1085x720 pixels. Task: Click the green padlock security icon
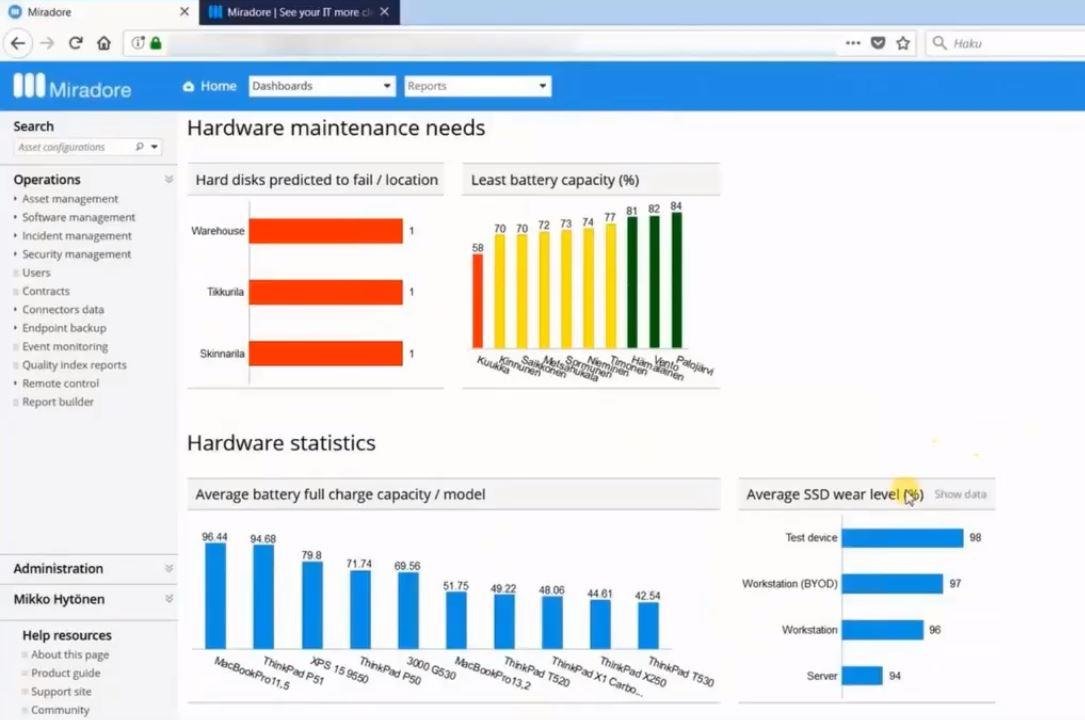tap(156, 43)
